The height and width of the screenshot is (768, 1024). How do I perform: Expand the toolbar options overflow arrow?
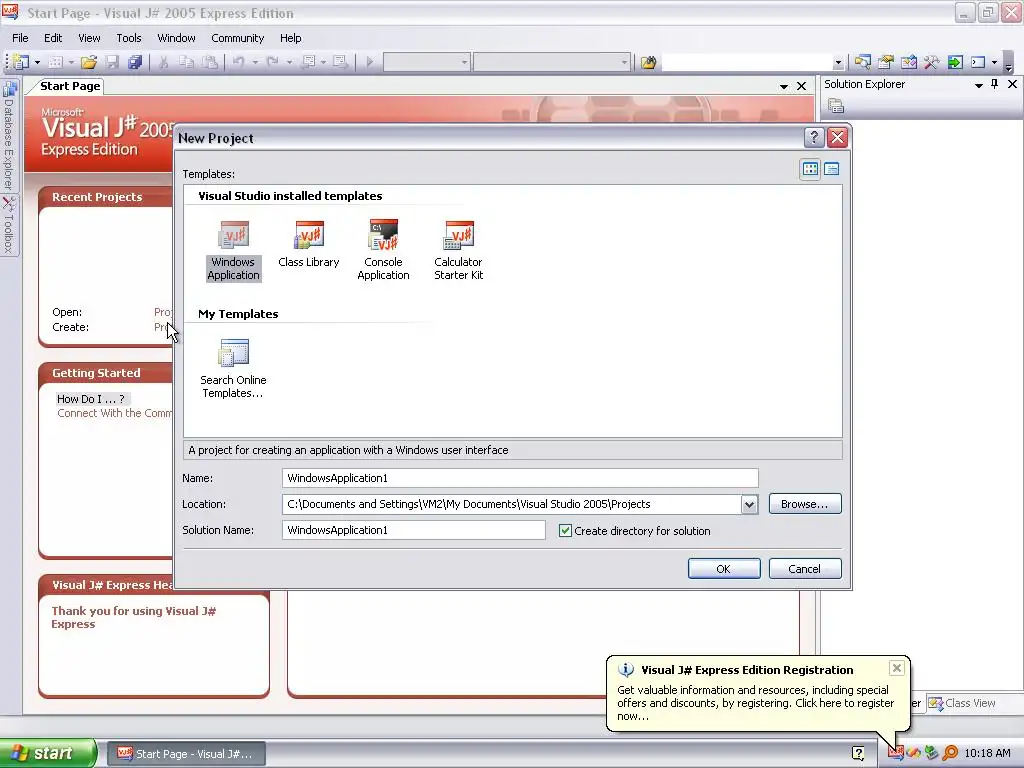[1008, 66]
